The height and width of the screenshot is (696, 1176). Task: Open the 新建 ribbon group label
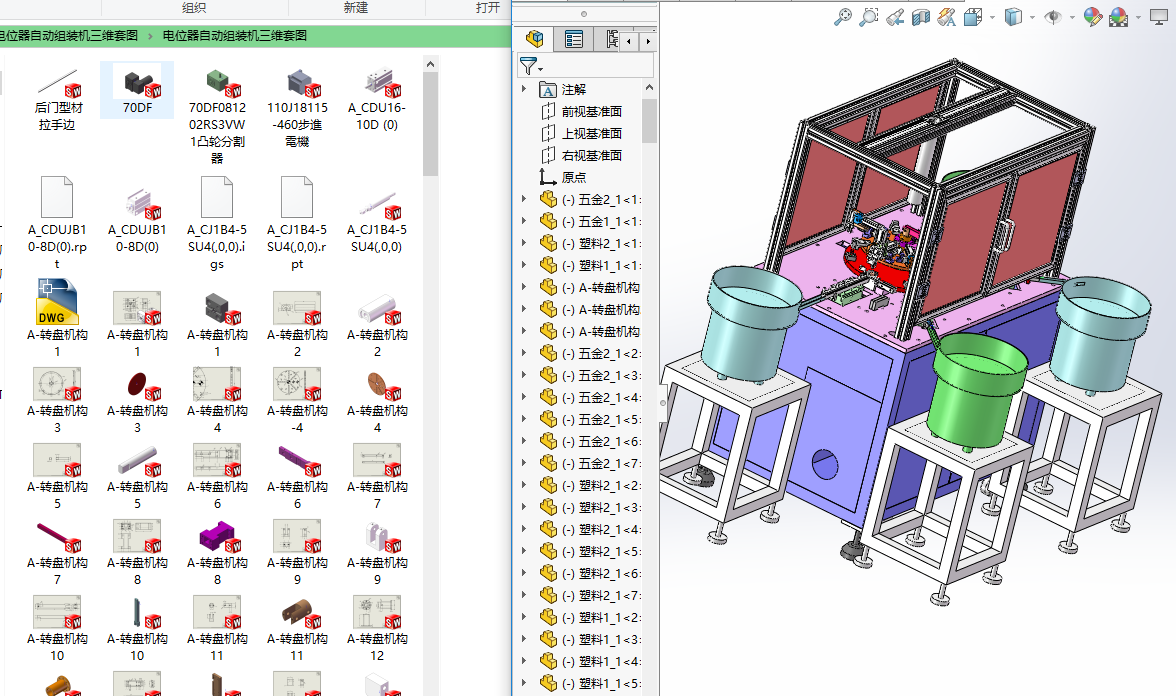[356, 8]
